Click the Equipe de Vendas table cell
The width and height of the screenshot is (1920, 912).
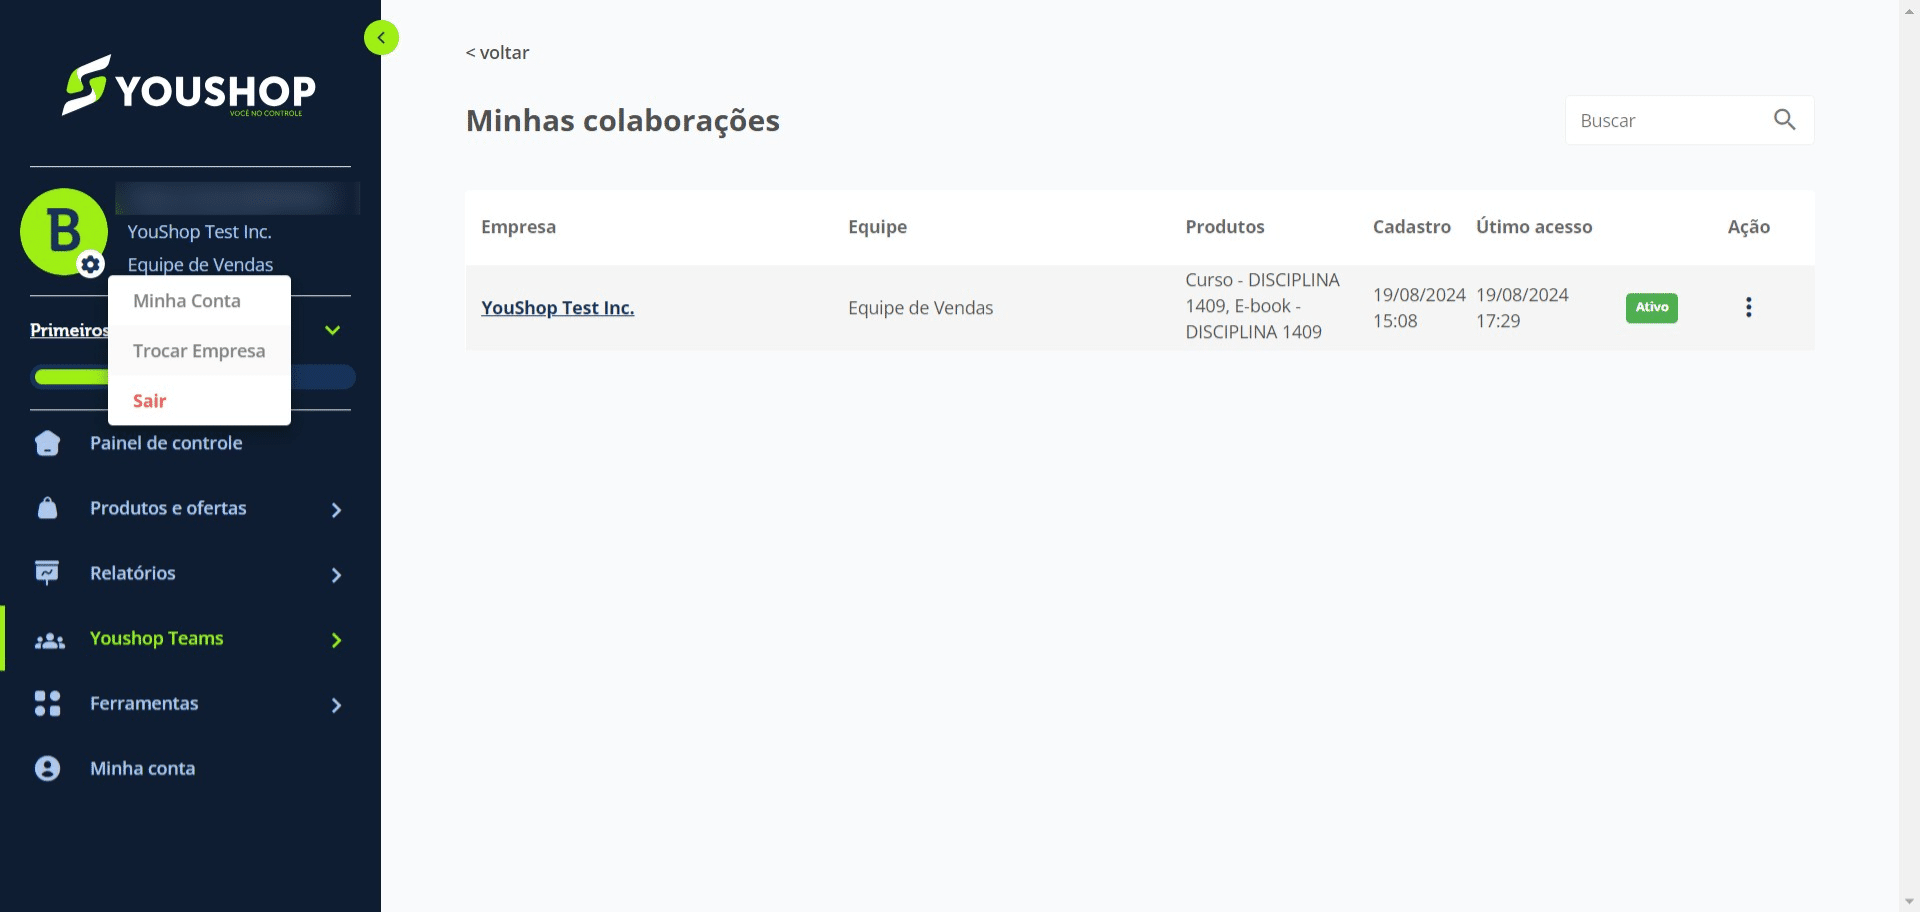920,308
